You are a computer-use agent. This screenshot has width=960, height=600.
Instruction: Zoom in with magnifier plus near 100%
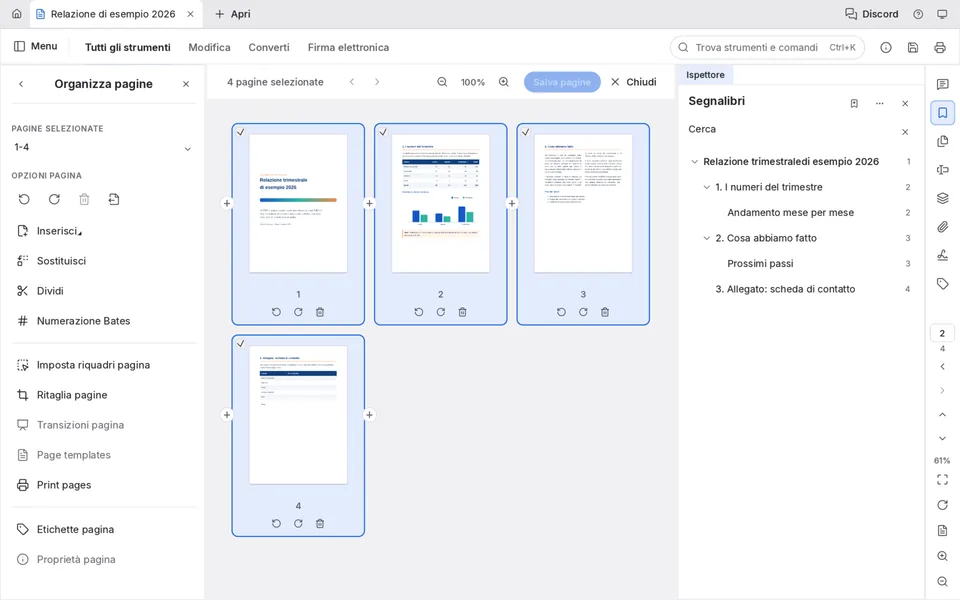504,82
